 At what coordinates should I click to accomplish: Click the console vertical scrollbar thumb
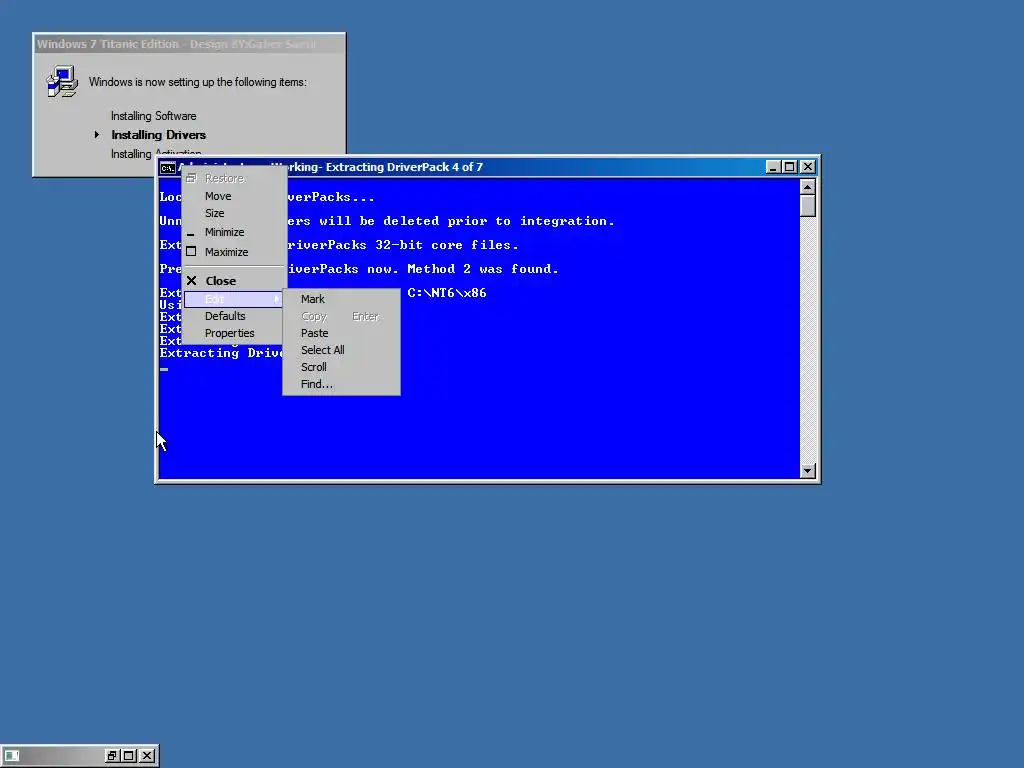click(x=808, y=206)
